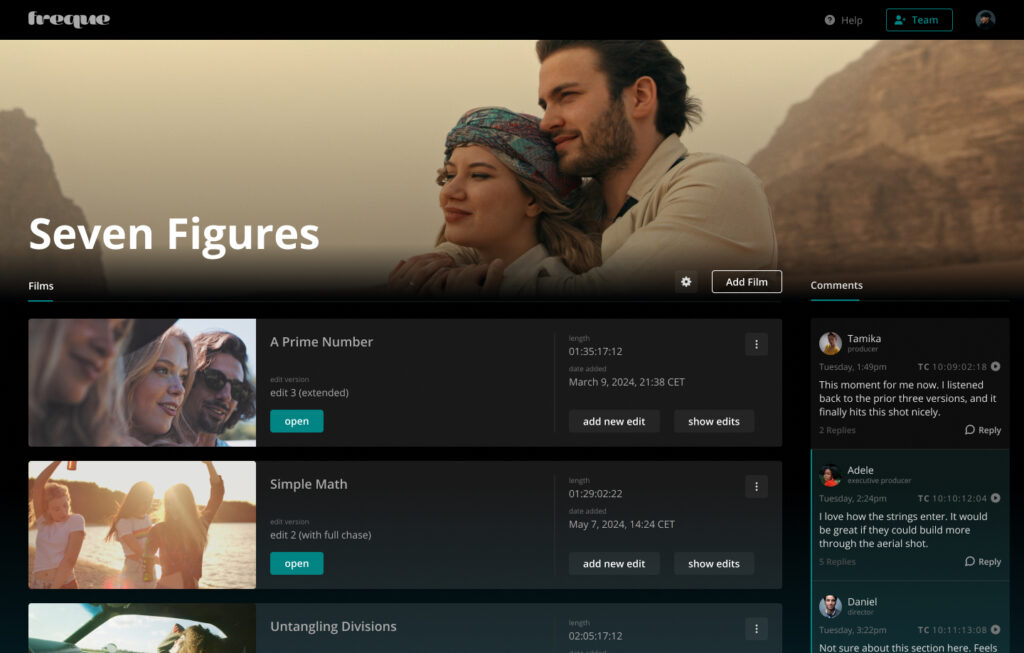Open project settings gear icon
Screen dimensions: 1024x653
click(686, 282)
